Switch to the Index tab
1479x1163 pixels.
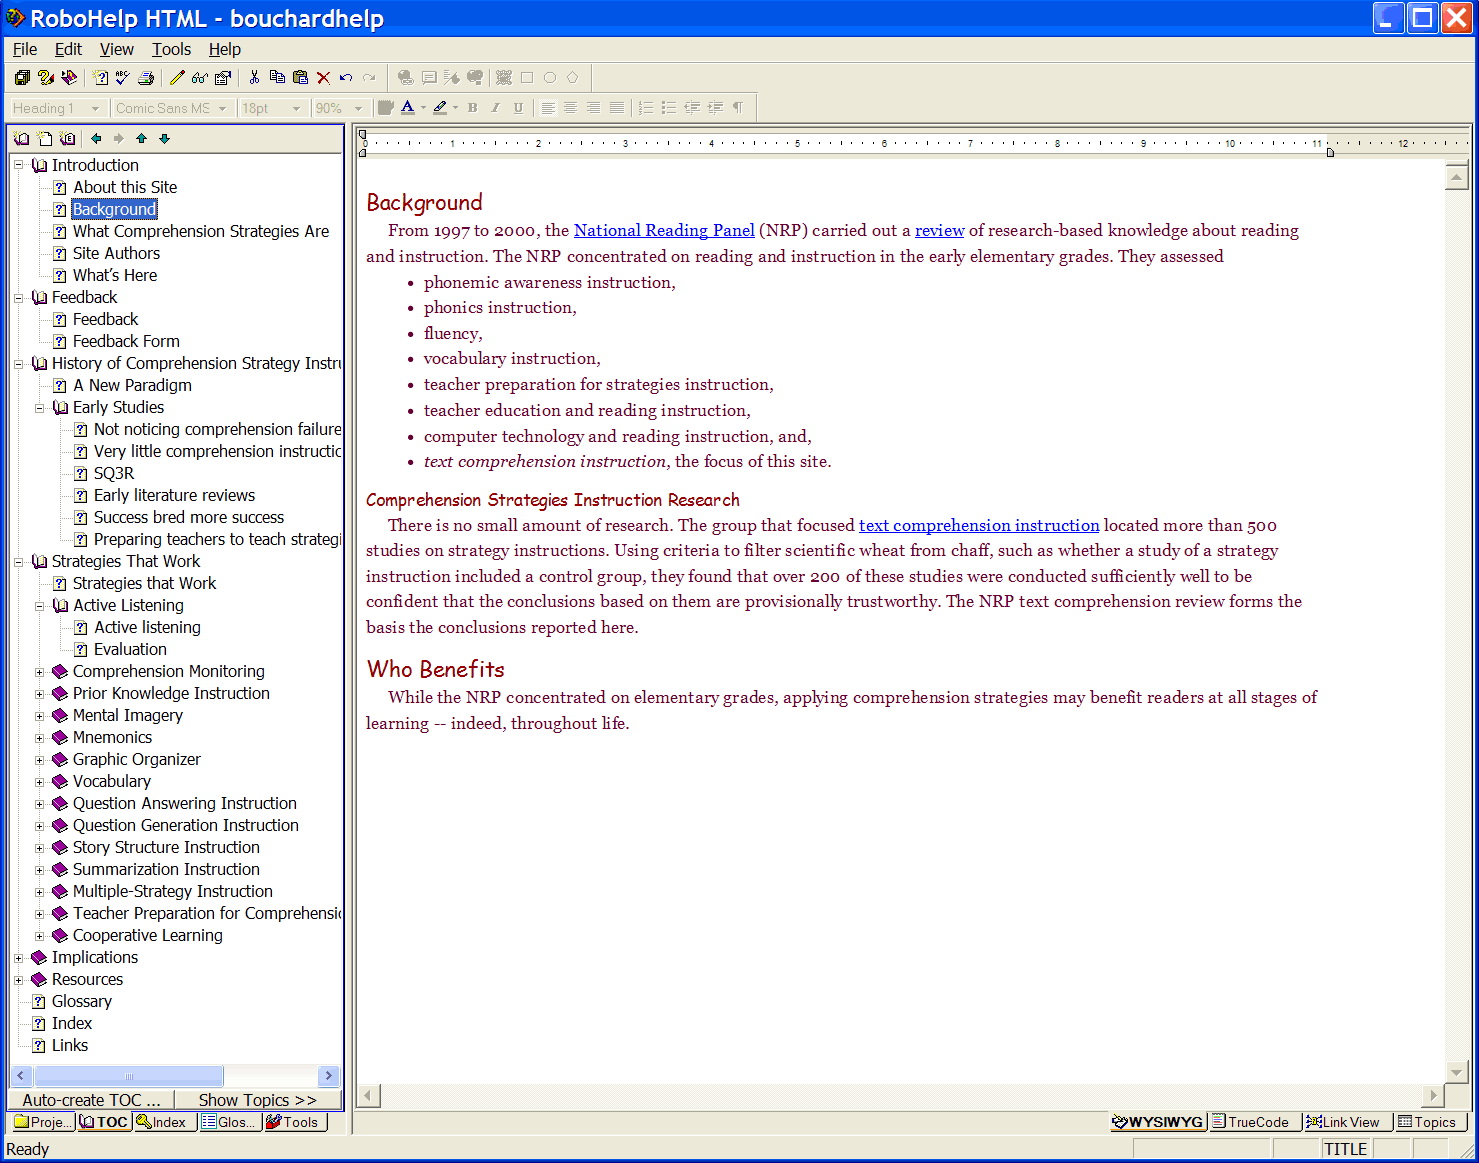coord(165,1122)
